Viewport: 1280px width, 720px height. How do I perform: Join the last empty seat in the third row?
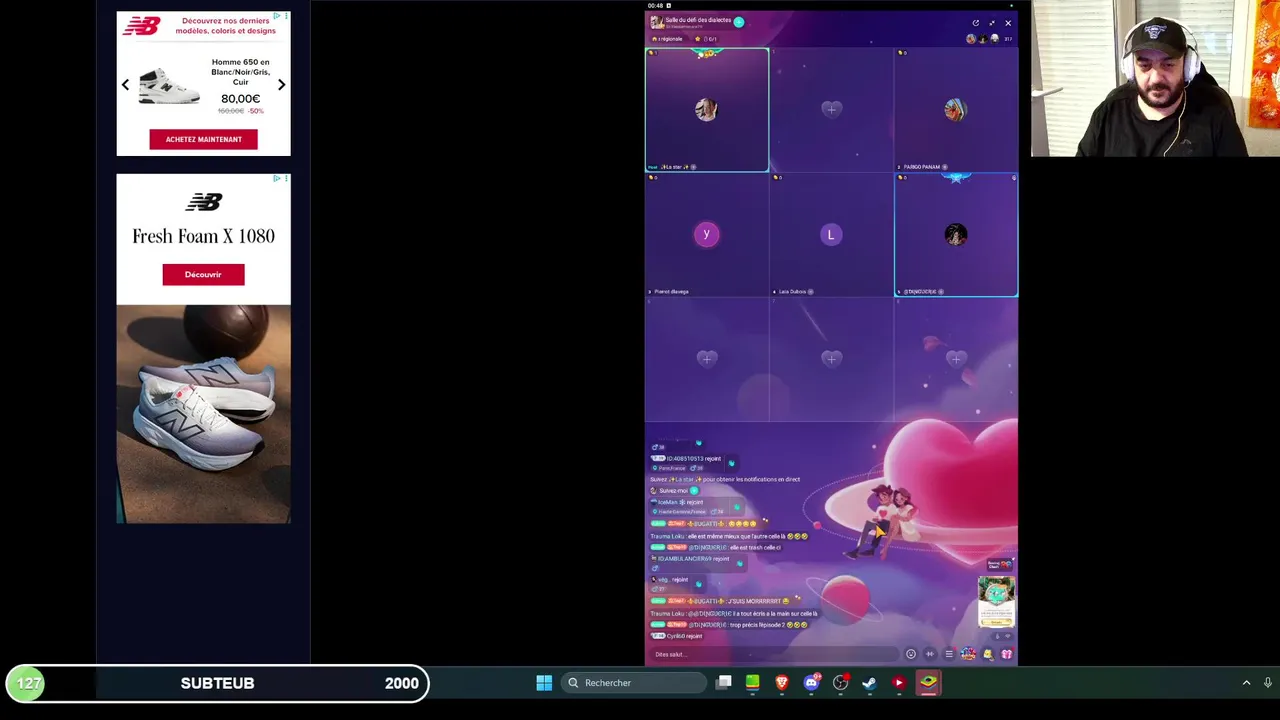click(x=955, y=359)
